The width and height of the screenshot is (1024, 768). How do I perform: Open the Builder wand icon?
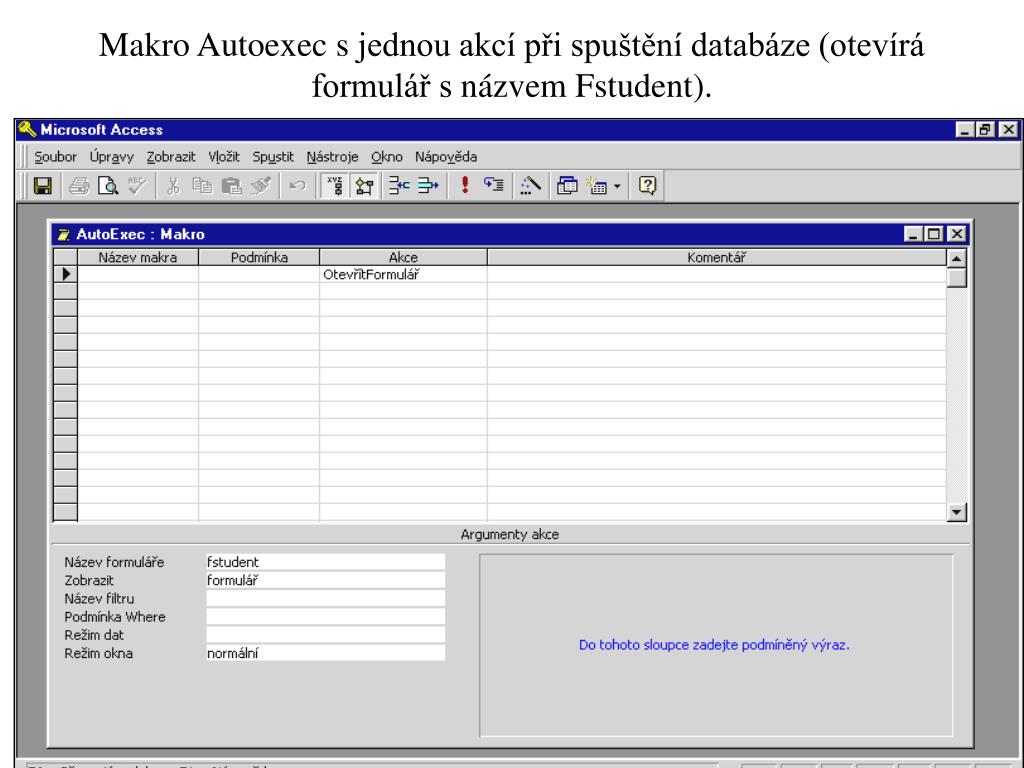coord(530,186)
